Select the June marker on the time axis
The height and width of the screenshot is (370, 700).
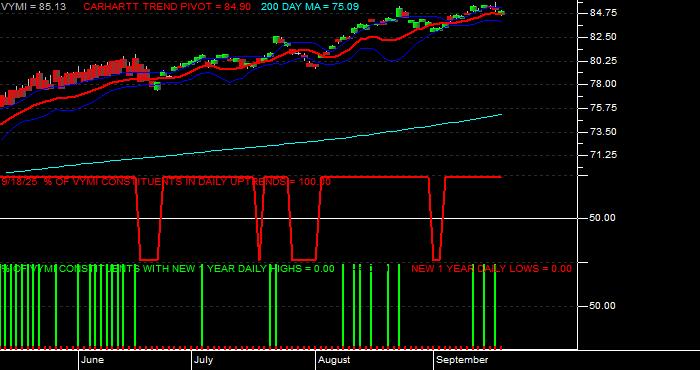(93, 360)
